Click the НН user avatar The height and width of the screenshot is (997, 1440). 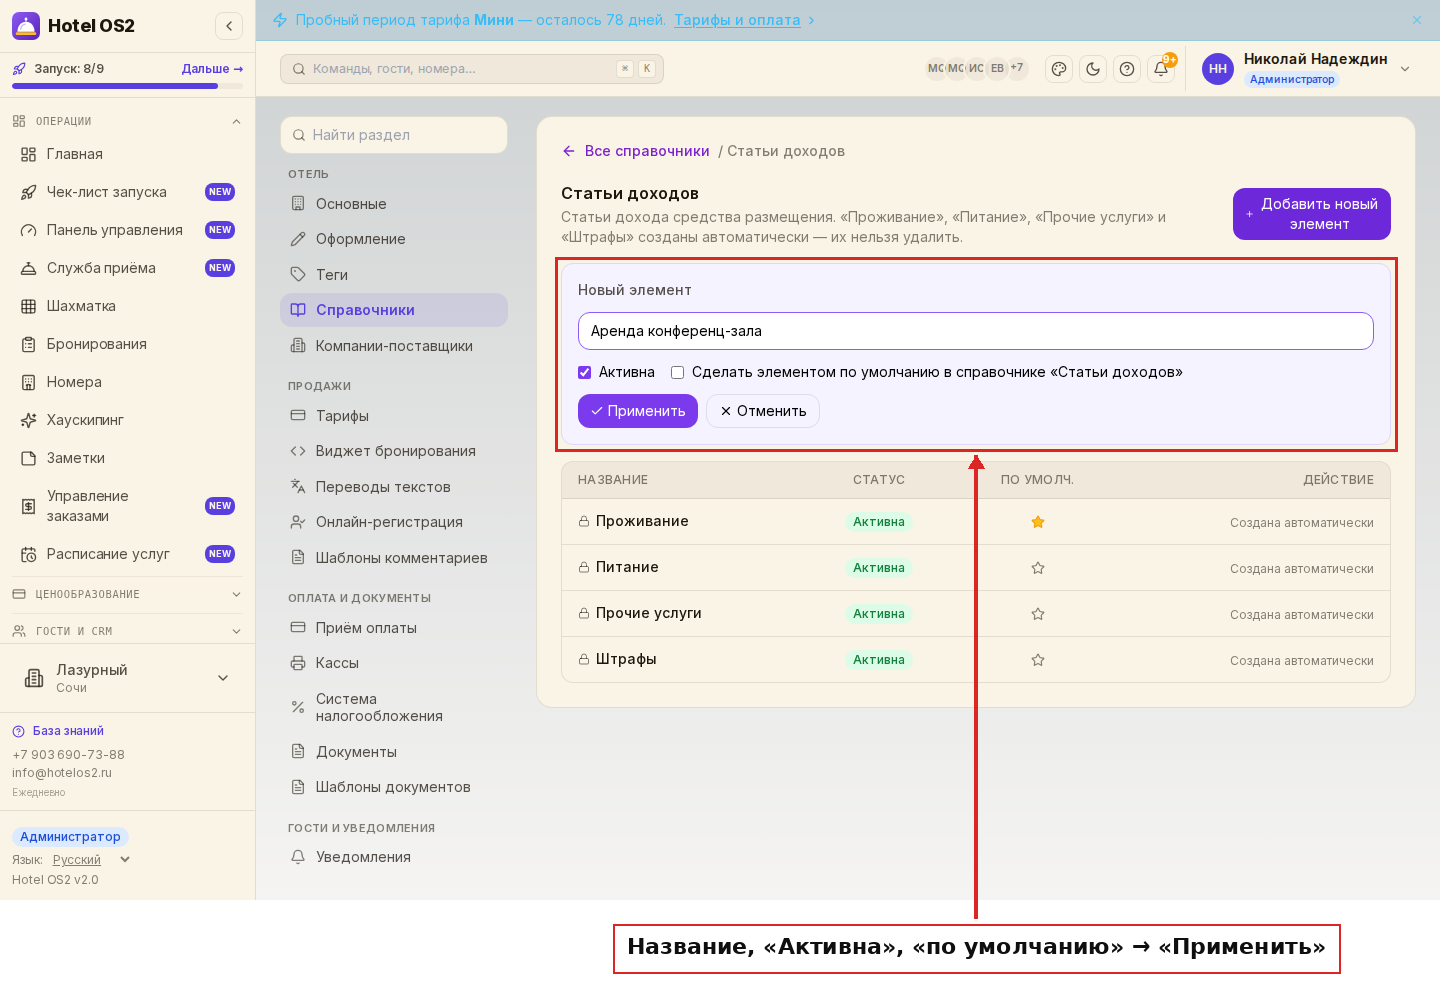point(1218,69)
